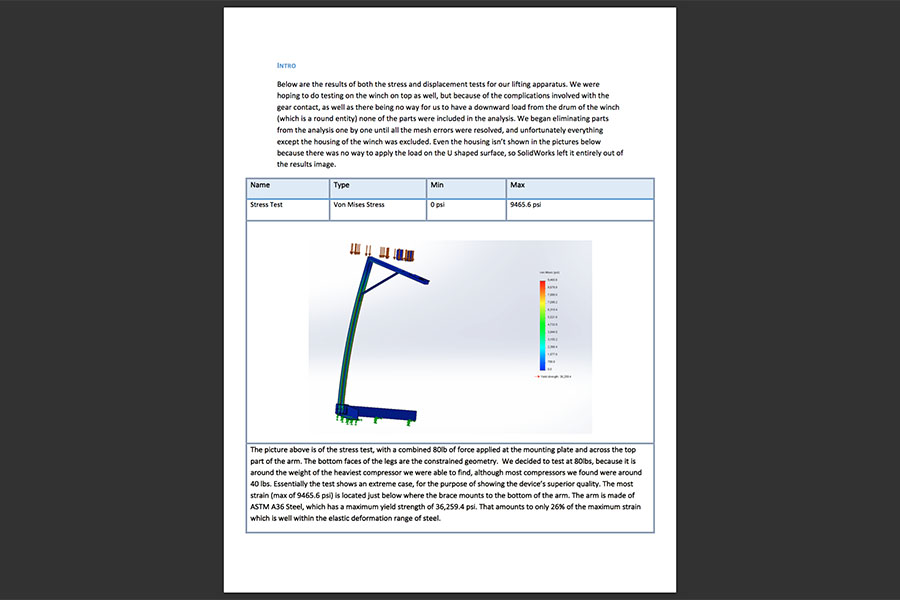Image resolution: width=900 pixels, height=600 pixels.
Task: Select the '0 psi' cell
Action: pos(466,210)
